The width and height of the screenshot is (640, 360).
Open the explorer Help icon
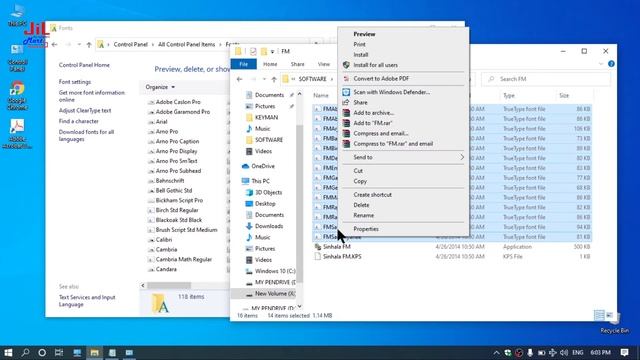click(611, 64)
